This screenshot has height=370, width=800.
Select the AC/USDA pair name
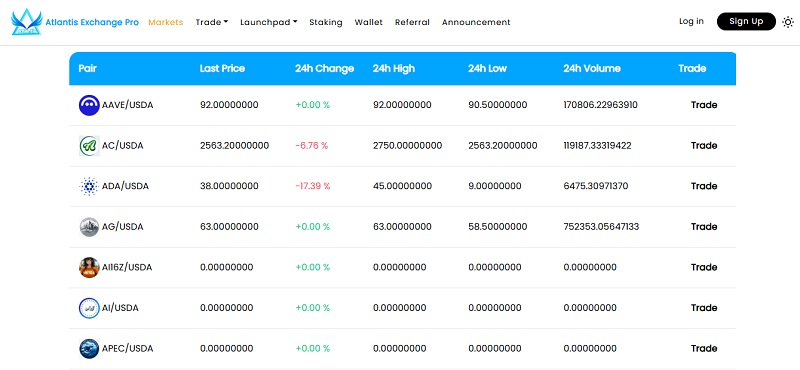[x=122, y=145]
